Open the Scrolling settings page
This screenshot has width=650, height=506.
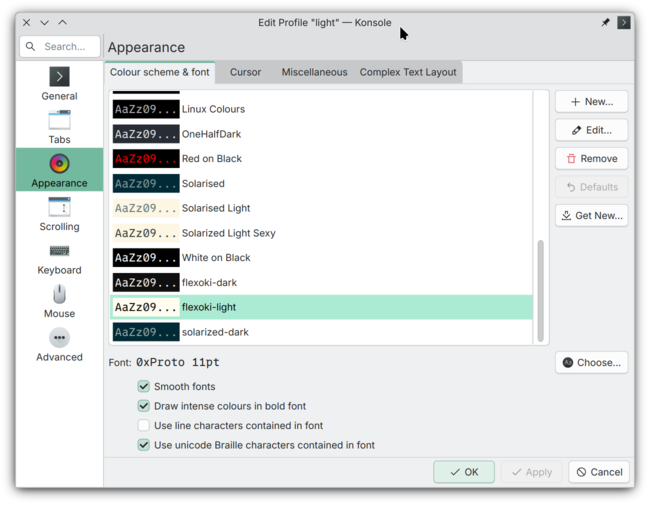tap(59, 214)
